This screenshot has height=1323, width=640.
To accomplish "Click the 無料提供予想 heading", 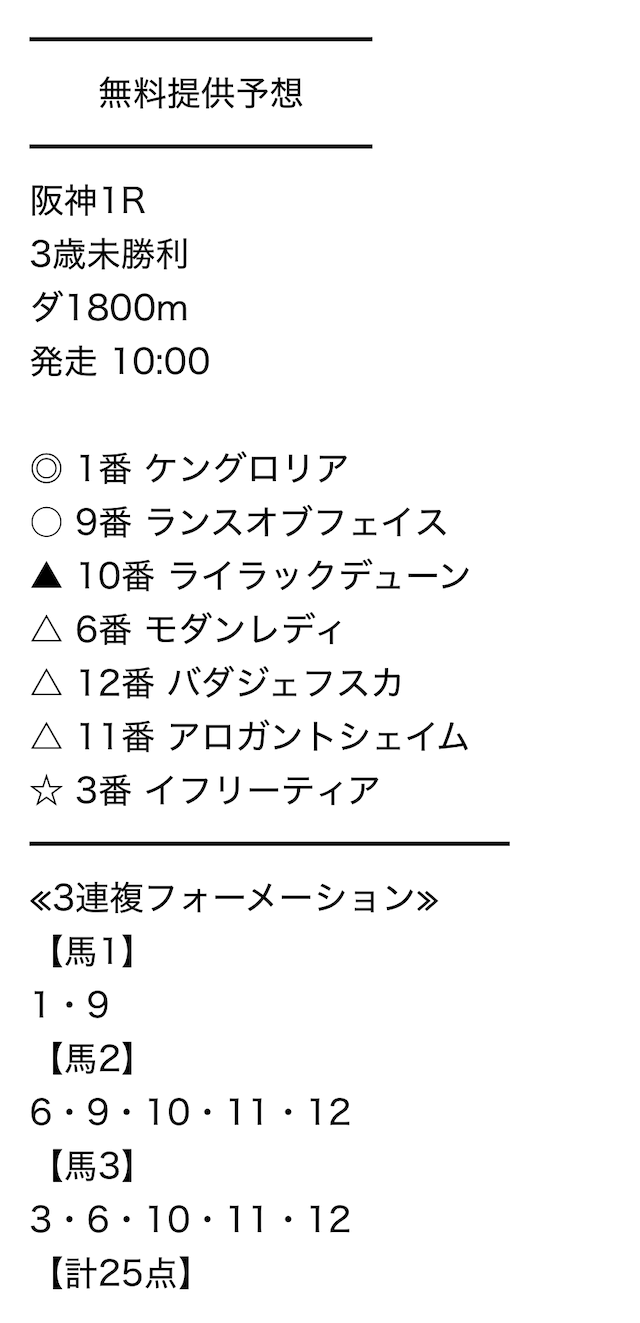I will click(x=201, y=93).
